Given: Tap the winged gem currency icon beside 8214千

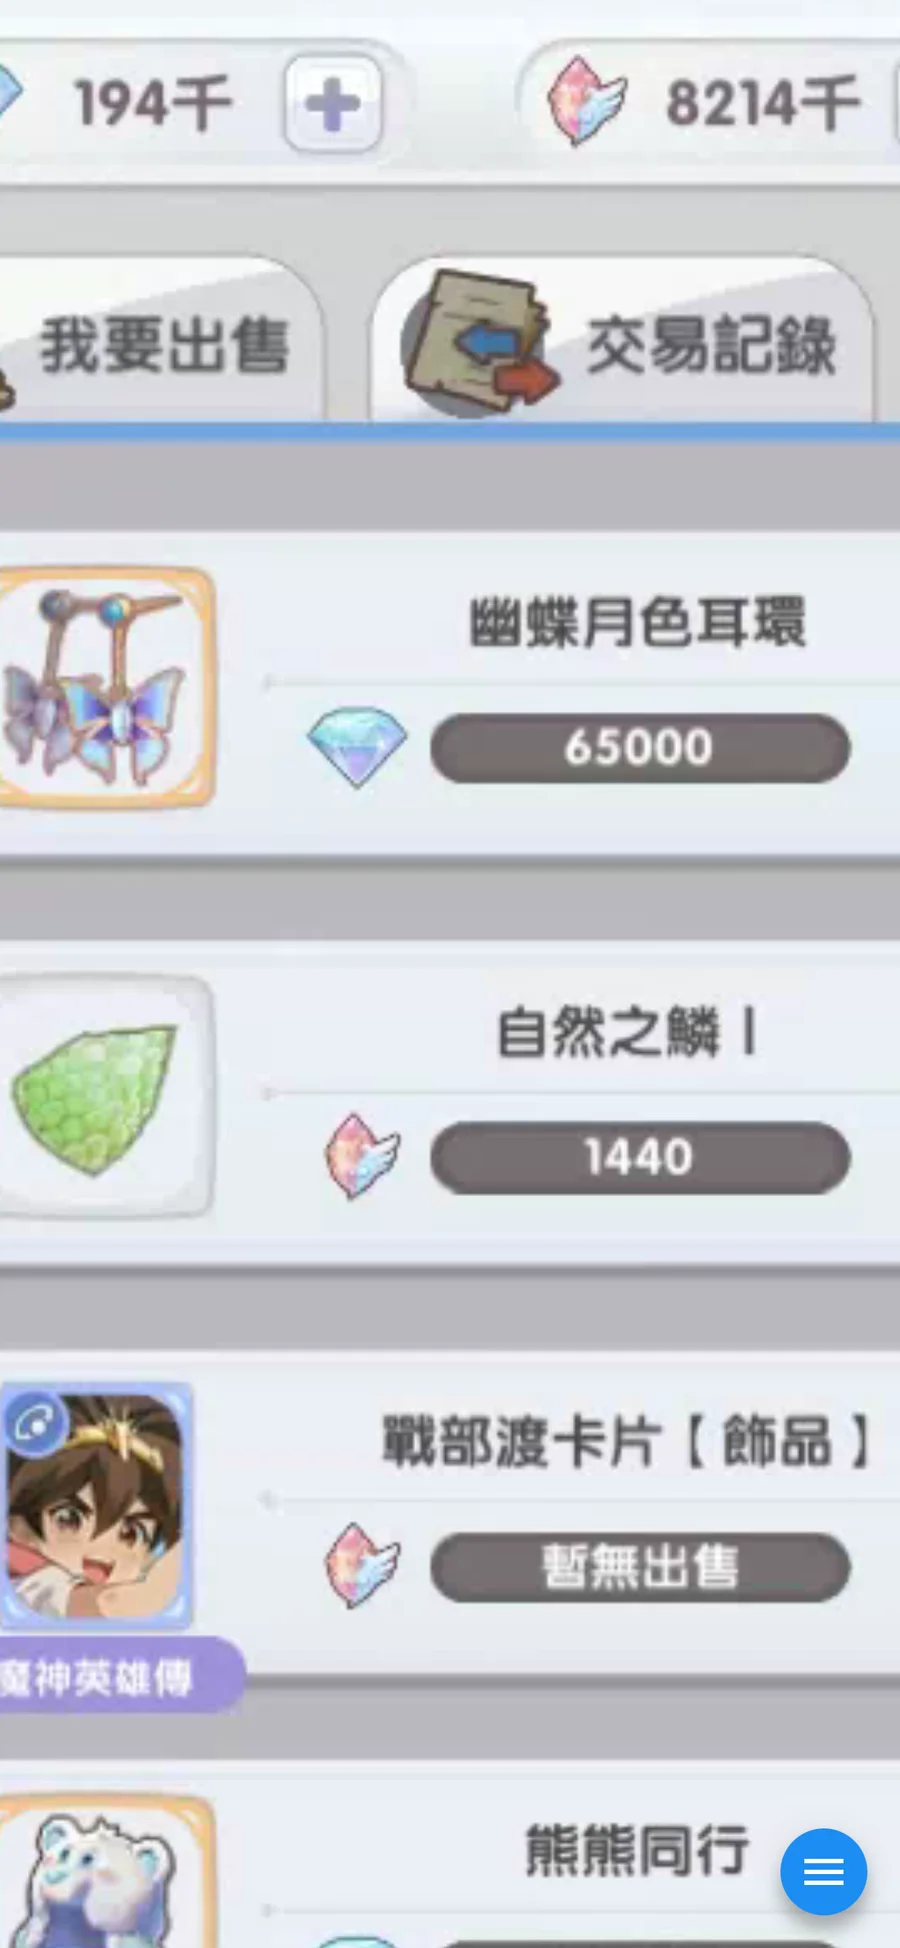Looking at the screenshot, I should (x=587, y=102).
